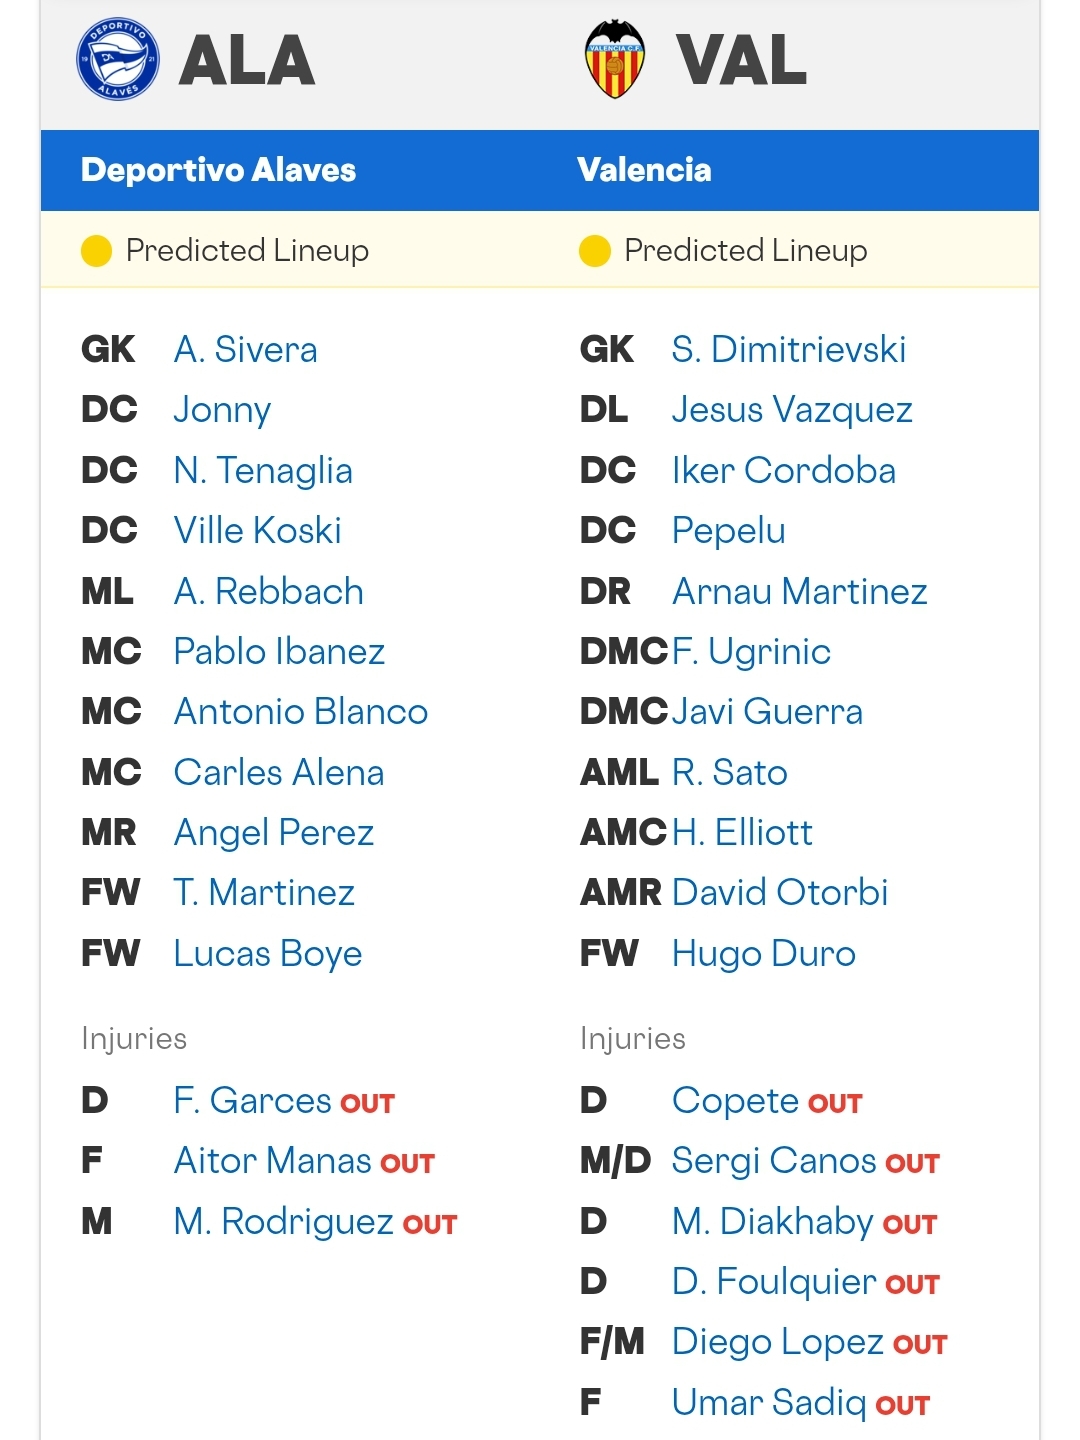Click the injured player Umar Sadiq
Image resolution: width=1080 pixels, height=1440 pixels.
[769, 1403]
